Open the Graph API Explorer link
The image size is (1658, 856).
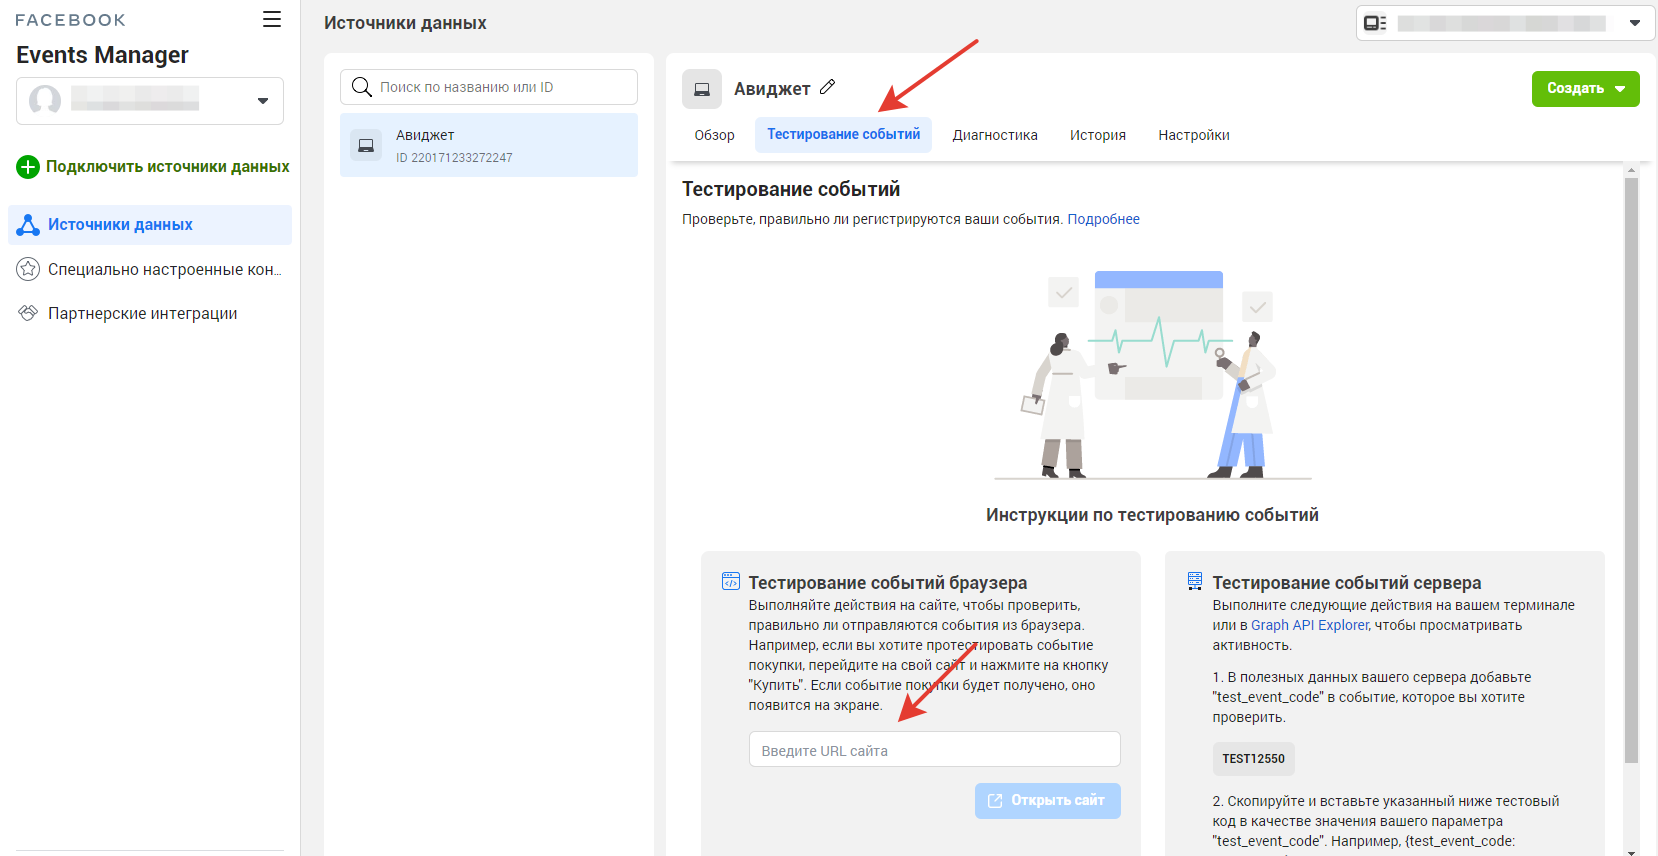point(1310,625)
